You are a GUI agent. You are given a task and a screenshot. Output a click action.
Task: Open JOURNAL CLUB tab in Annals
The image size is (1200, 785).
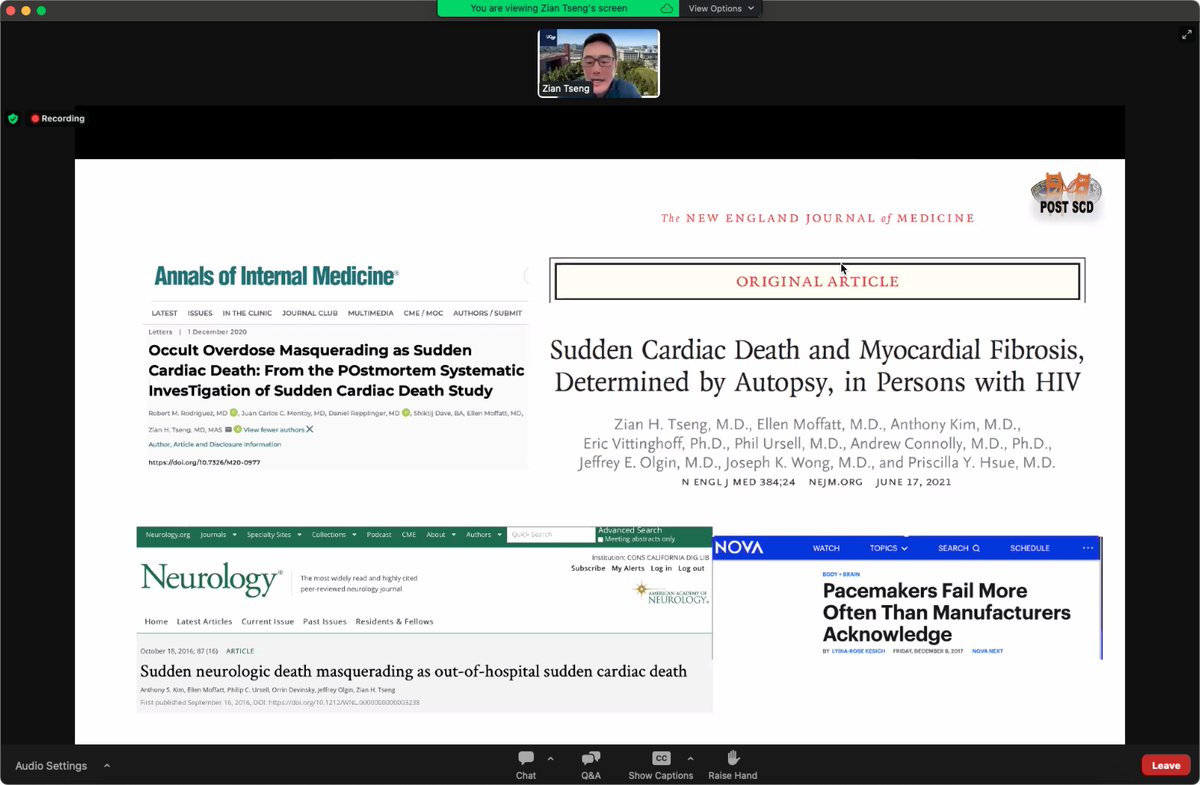pos(310,313)
